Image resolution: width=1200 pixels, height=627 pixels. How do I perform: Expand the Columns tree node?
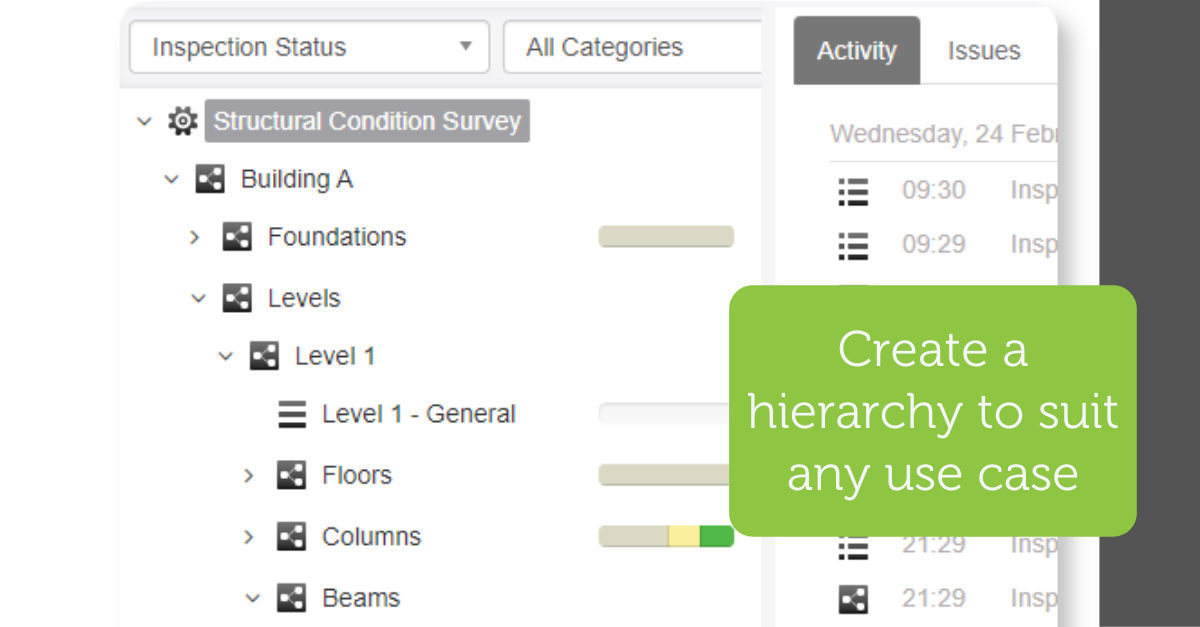pos(249,537)
